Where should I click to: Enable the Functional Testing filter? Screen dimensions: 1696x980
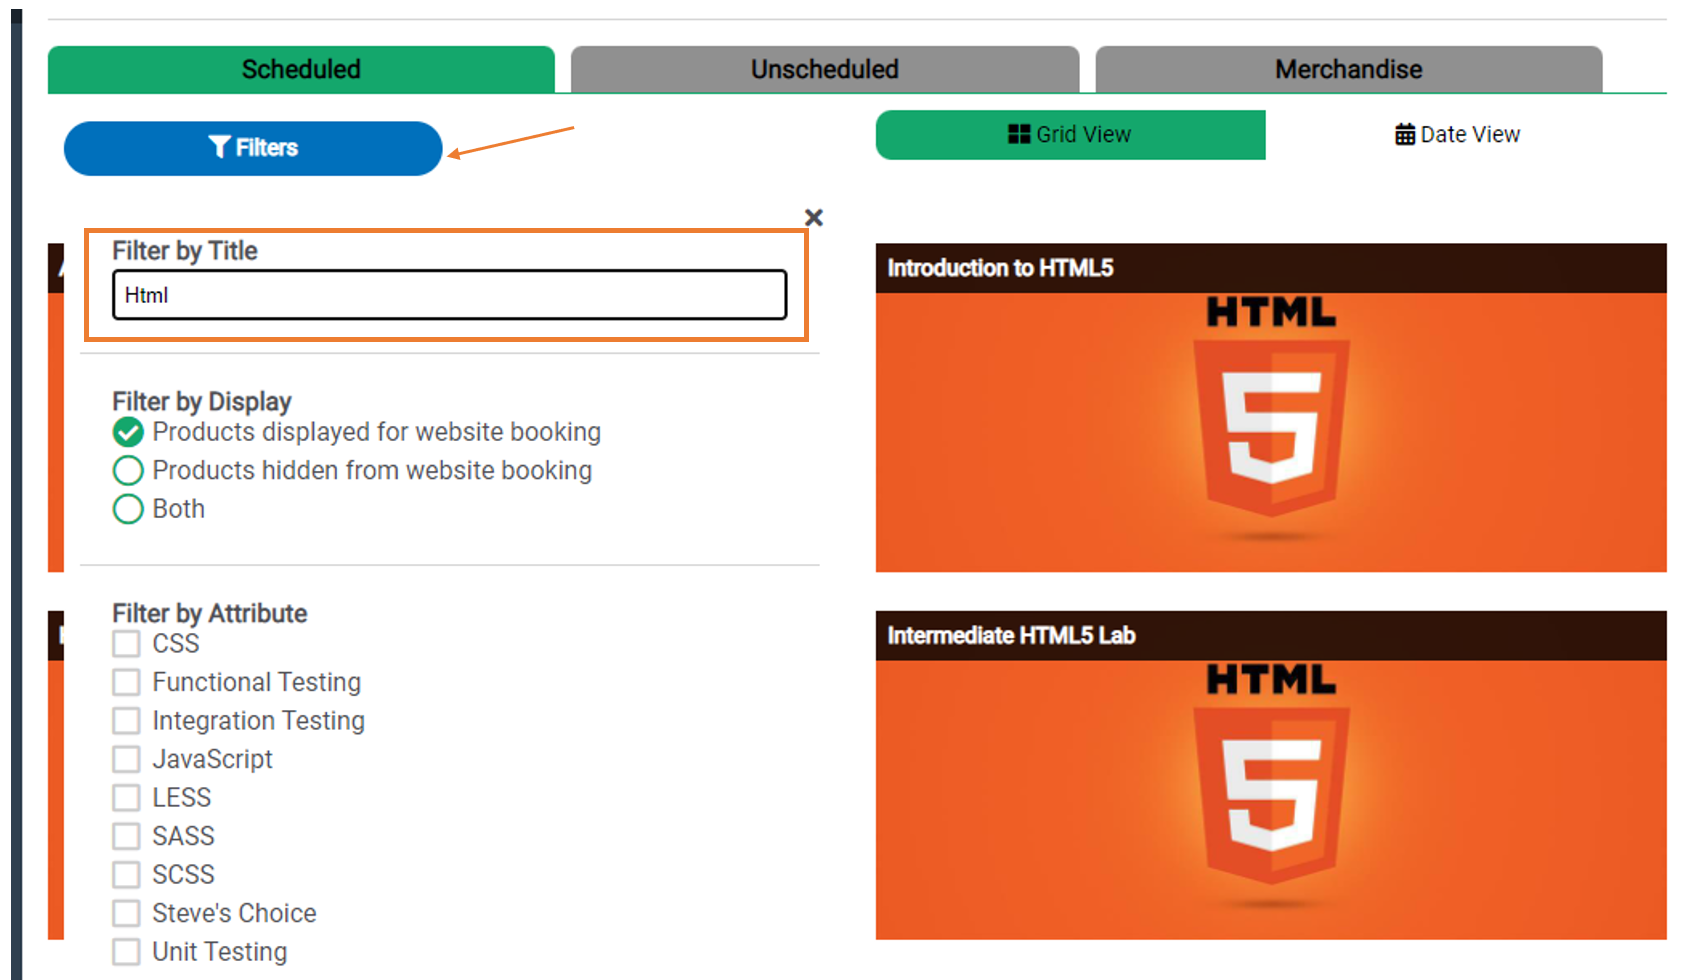point(126,682)
